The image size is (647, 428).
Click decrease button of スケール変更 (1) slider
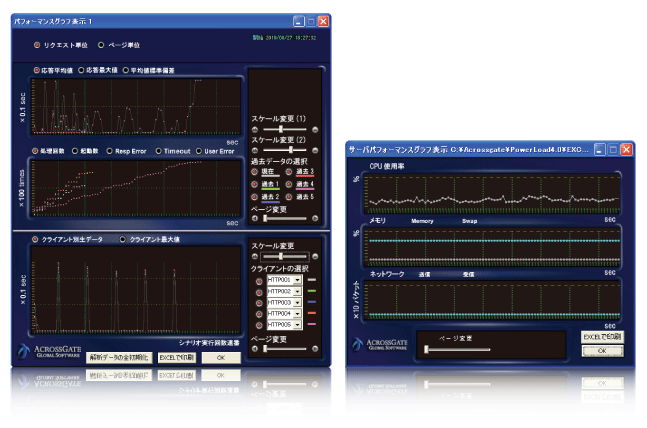[x=255, y=130]
